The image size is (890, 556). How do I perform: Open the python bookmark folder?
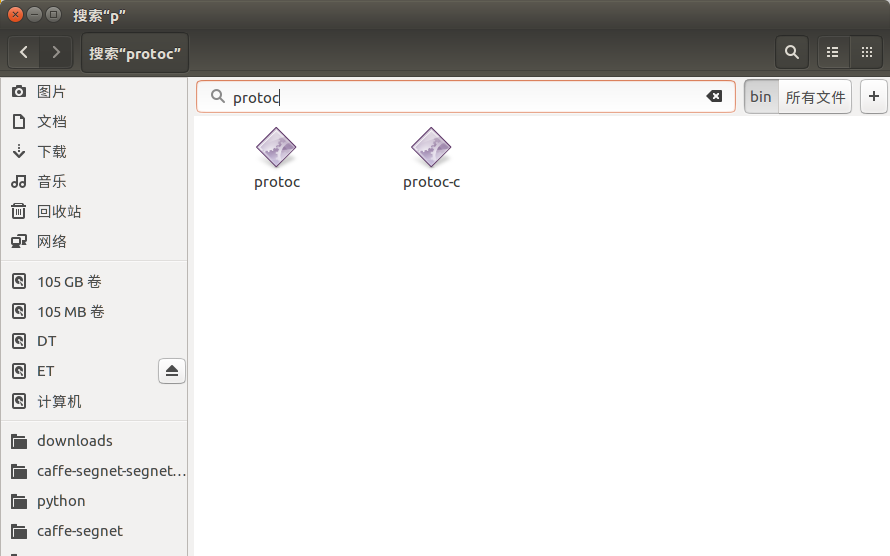click(x=94, y=501)
